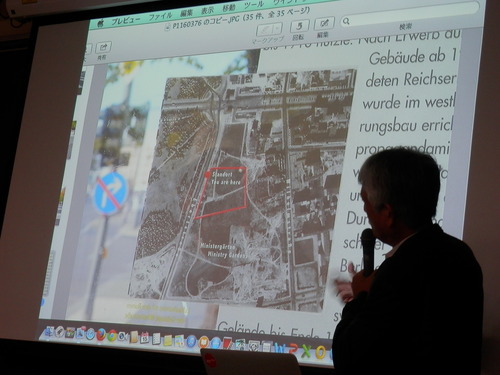Viewport: 500px width, 375px height.
Task: Launch Microsoft PowerPoint from the dock
Action: (x=293, y=349)
